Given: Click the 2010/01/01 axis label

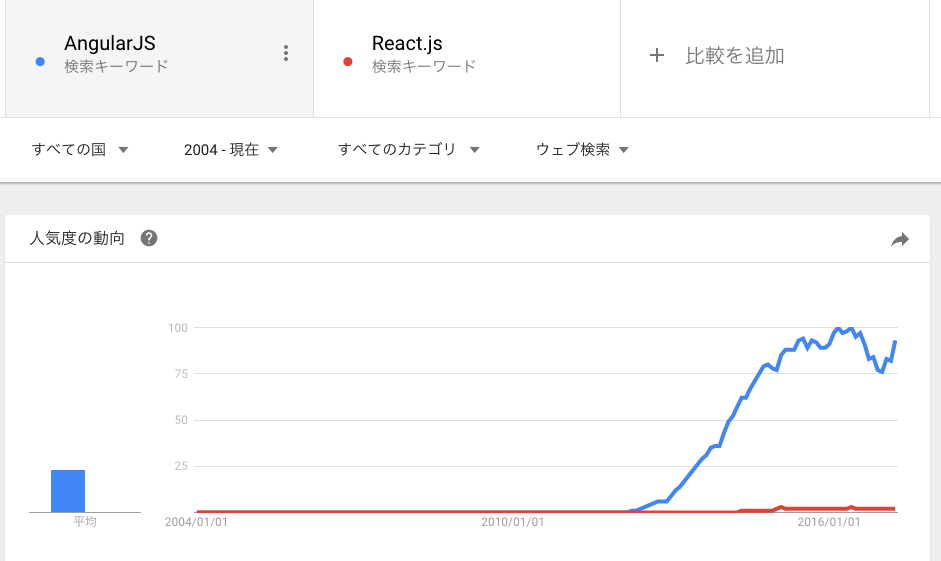Looking at the screenshot, I should (513, 522).
